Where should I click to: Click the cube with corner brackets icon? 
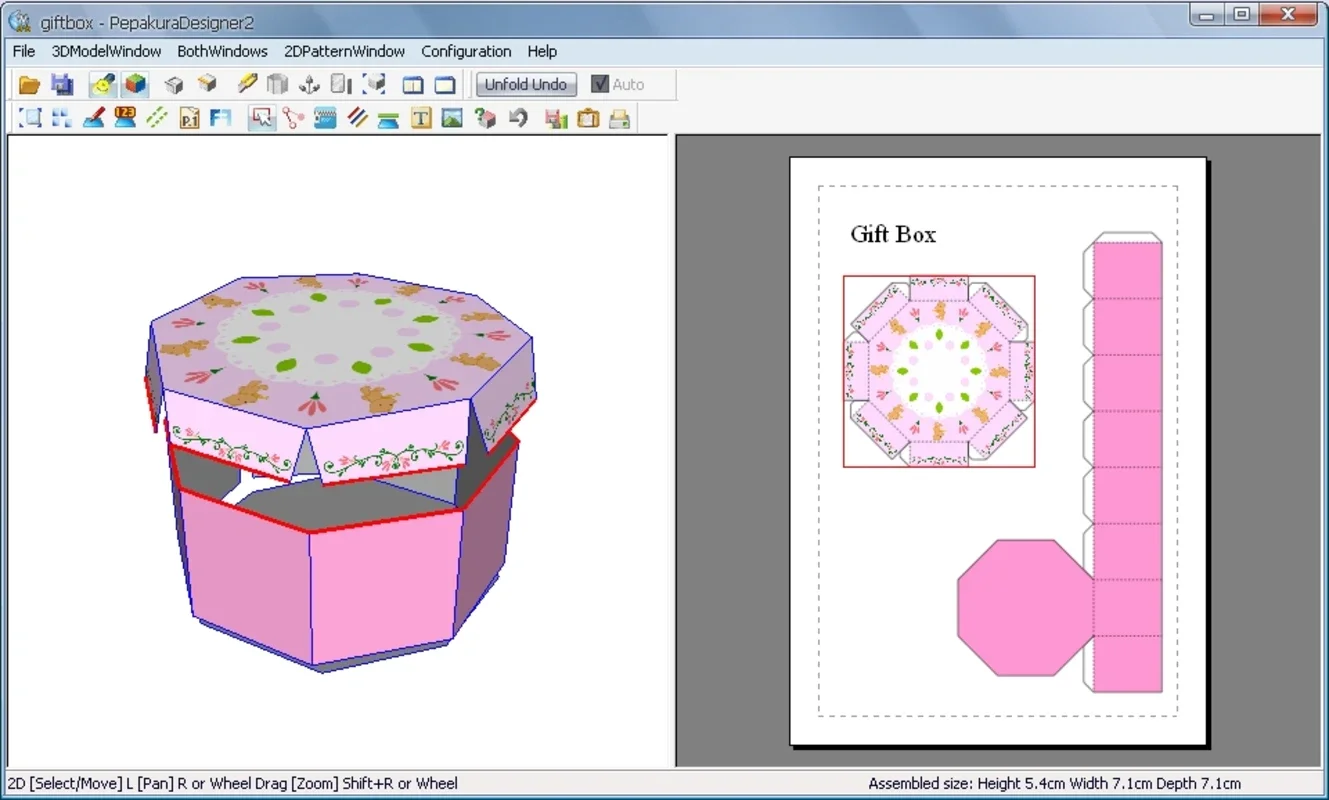(375, 85)
